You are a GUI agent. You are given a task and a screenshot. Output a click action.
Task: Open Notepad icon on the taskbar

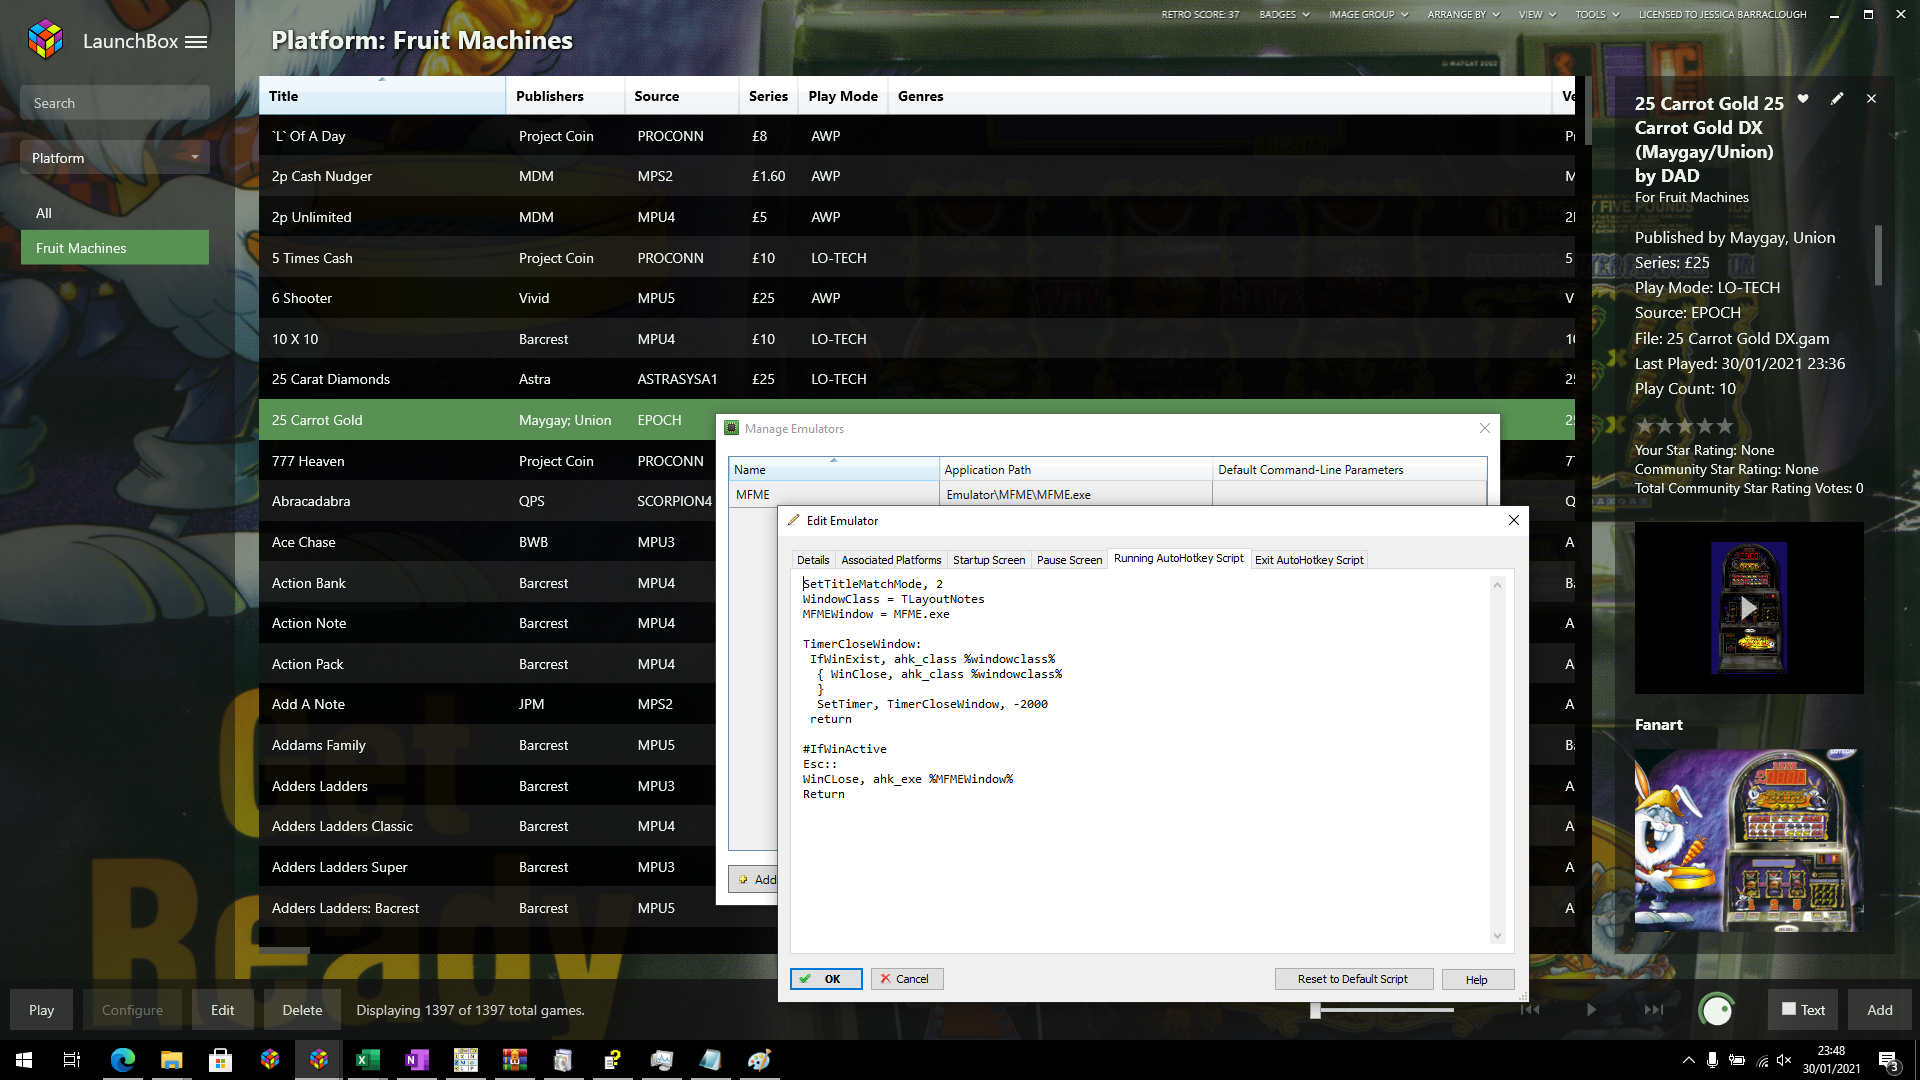tap(711, 1060)
